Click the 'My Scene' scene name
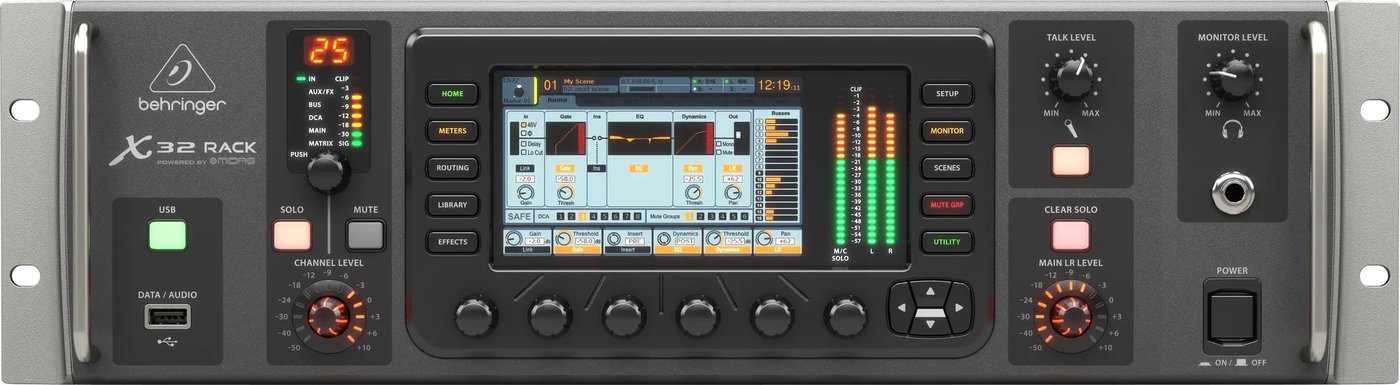Viewport: 1400px width, 385px height. [x=580, y=81]
